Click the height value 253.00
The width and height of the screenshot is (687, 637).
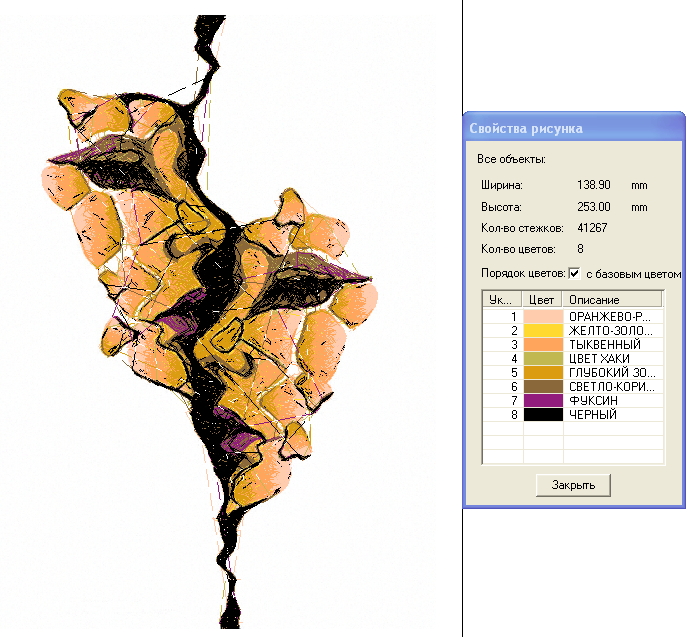click(594, 206)
